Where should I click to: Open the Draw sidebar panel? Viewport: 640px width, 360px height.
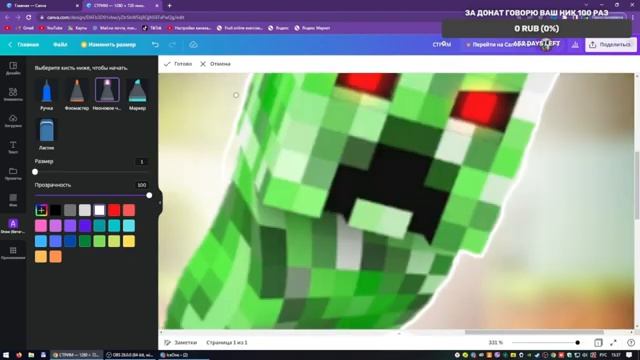pos(13,226)
